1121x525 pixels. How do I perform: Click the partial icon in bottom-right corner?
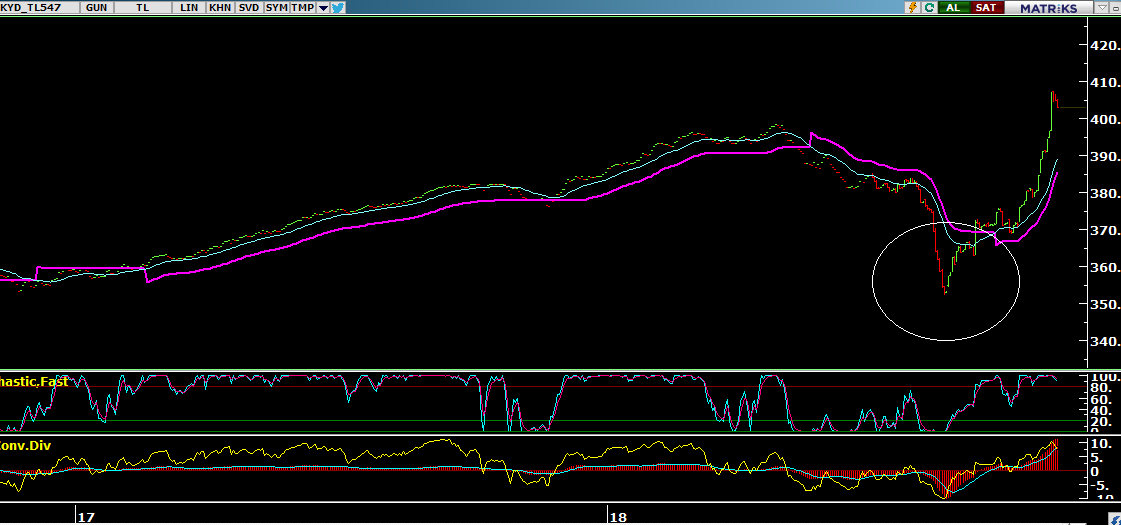click(x=1116, y=520)
